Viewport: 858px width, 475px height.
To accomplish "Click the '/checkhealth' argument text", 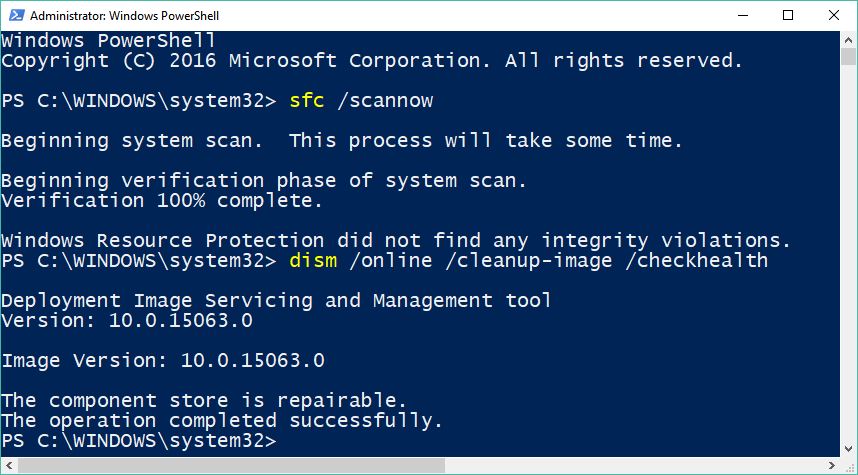I will pos(696,260).
